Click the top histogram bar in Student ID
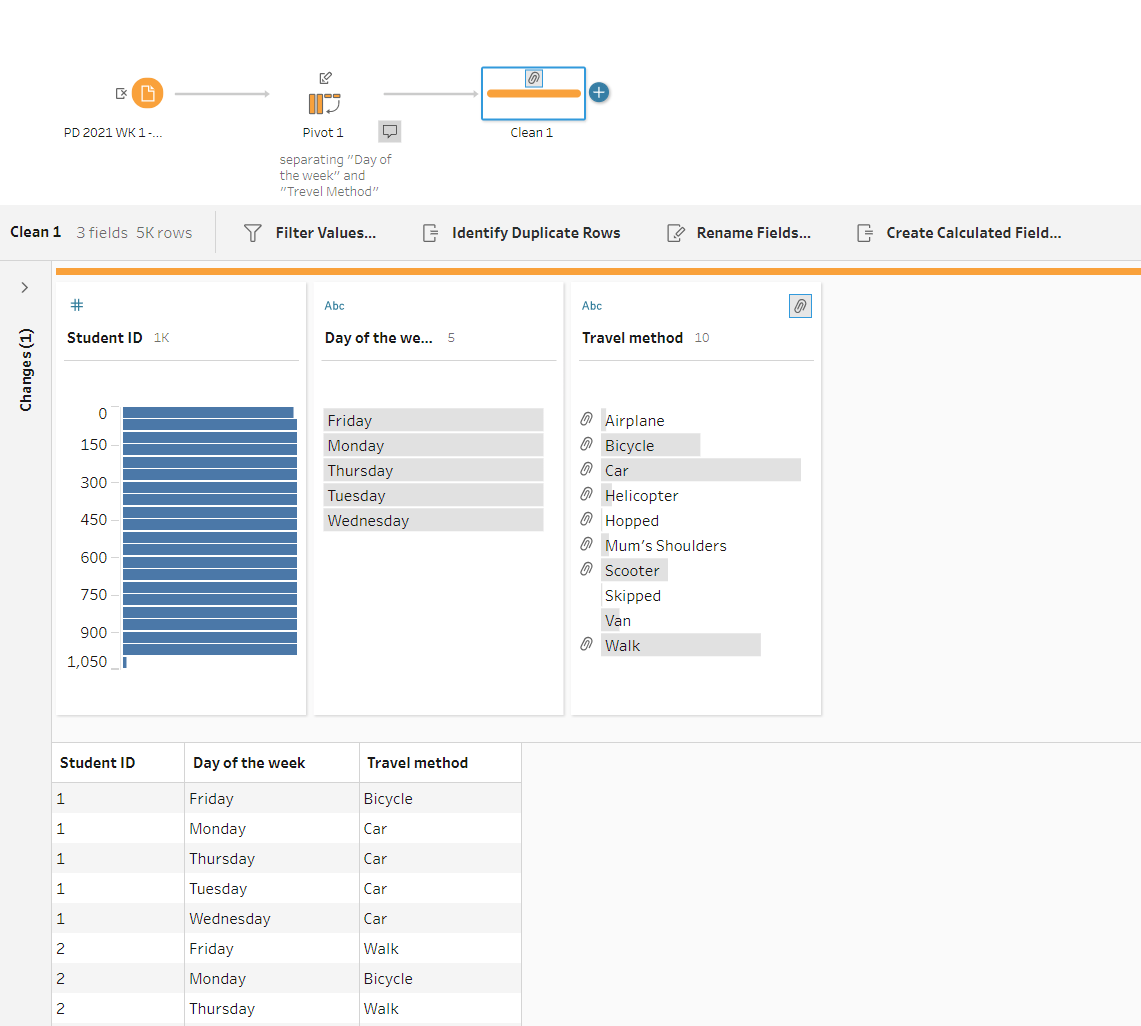The height and width of the screenshot is (1026, 1141). pyautogui.click(x=208, y=412)
